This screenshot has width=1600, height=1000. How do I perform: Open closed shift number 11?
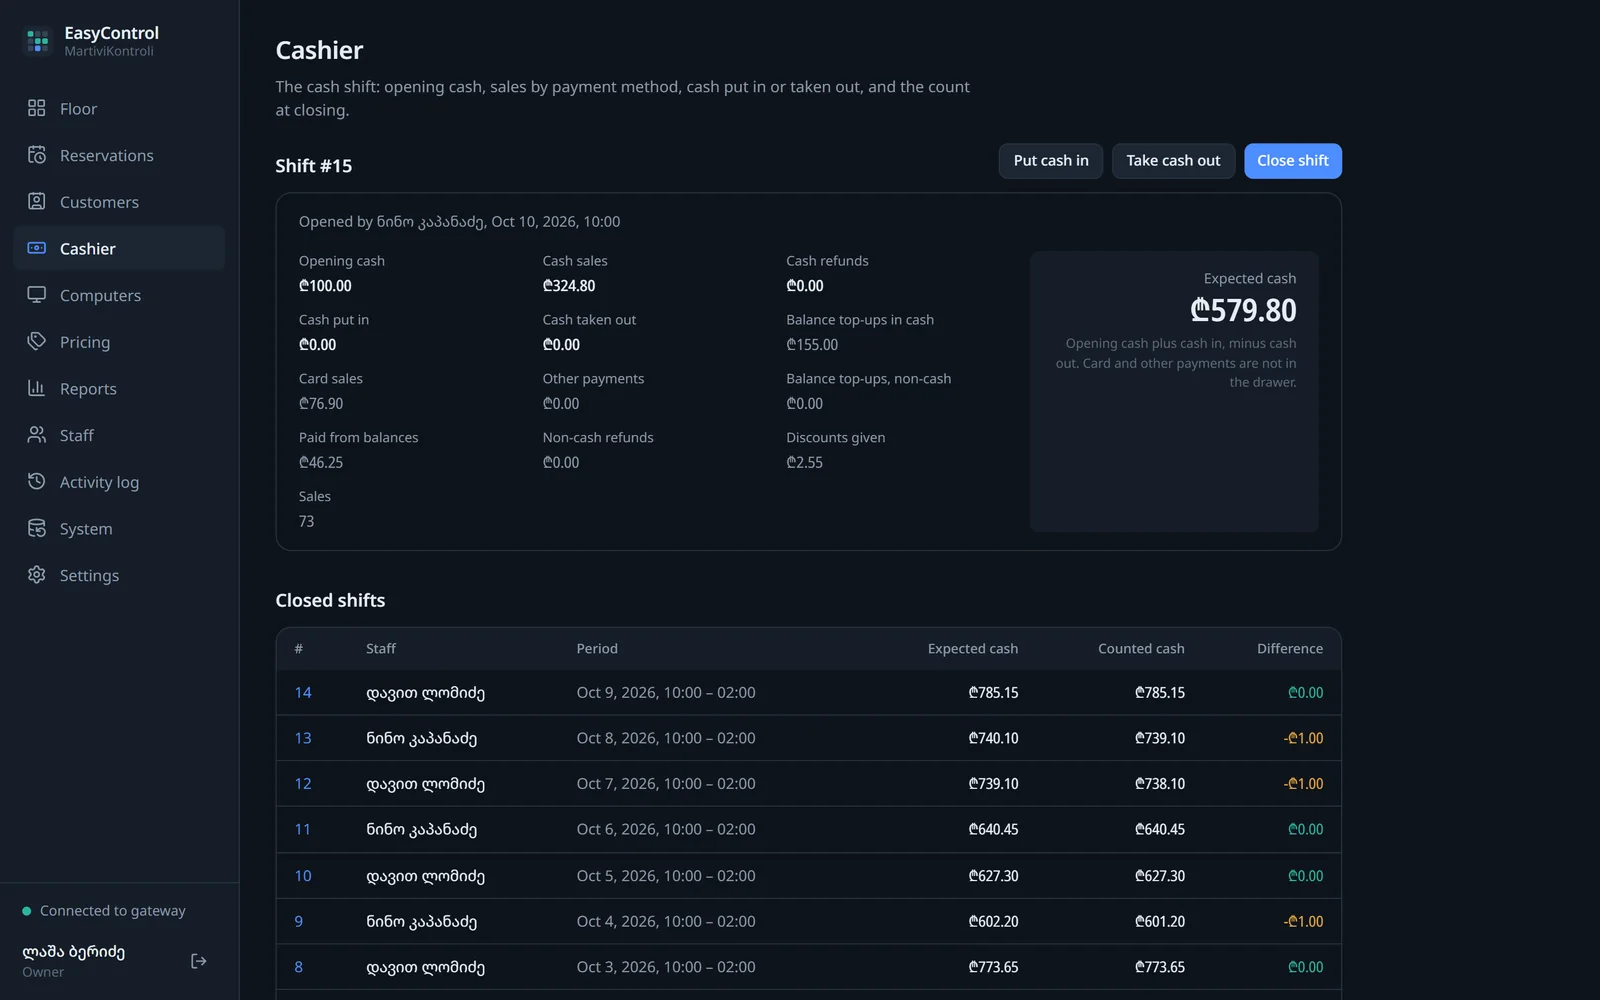click(303, 829)
